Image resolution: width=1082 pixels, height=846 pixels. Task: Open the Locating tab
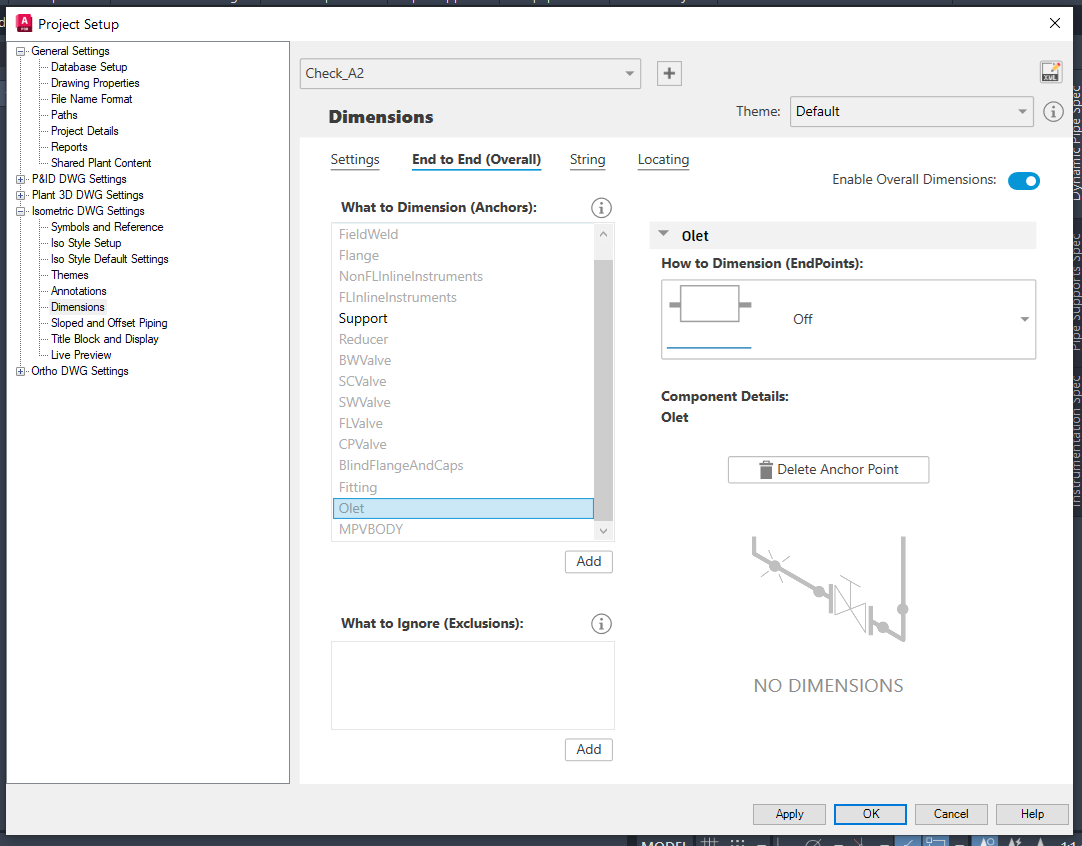point(663,159)
